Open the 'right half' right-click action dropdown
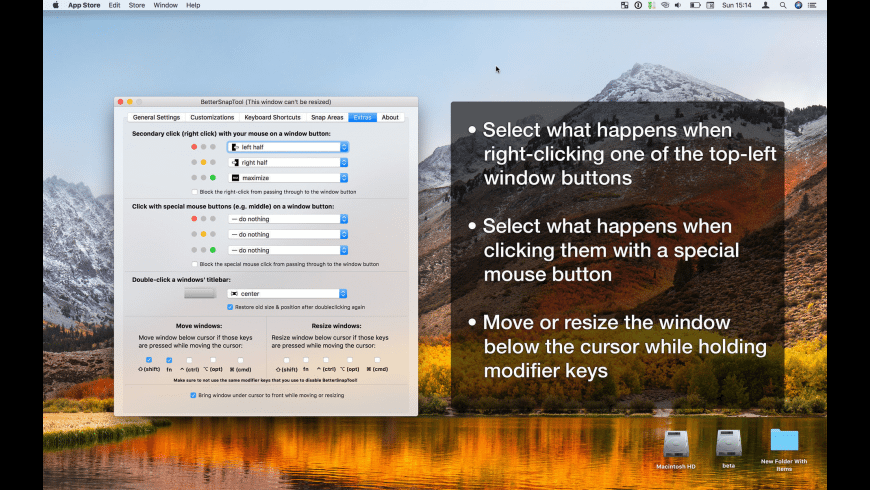Screen dimensions: 870x490 [288, 163]
